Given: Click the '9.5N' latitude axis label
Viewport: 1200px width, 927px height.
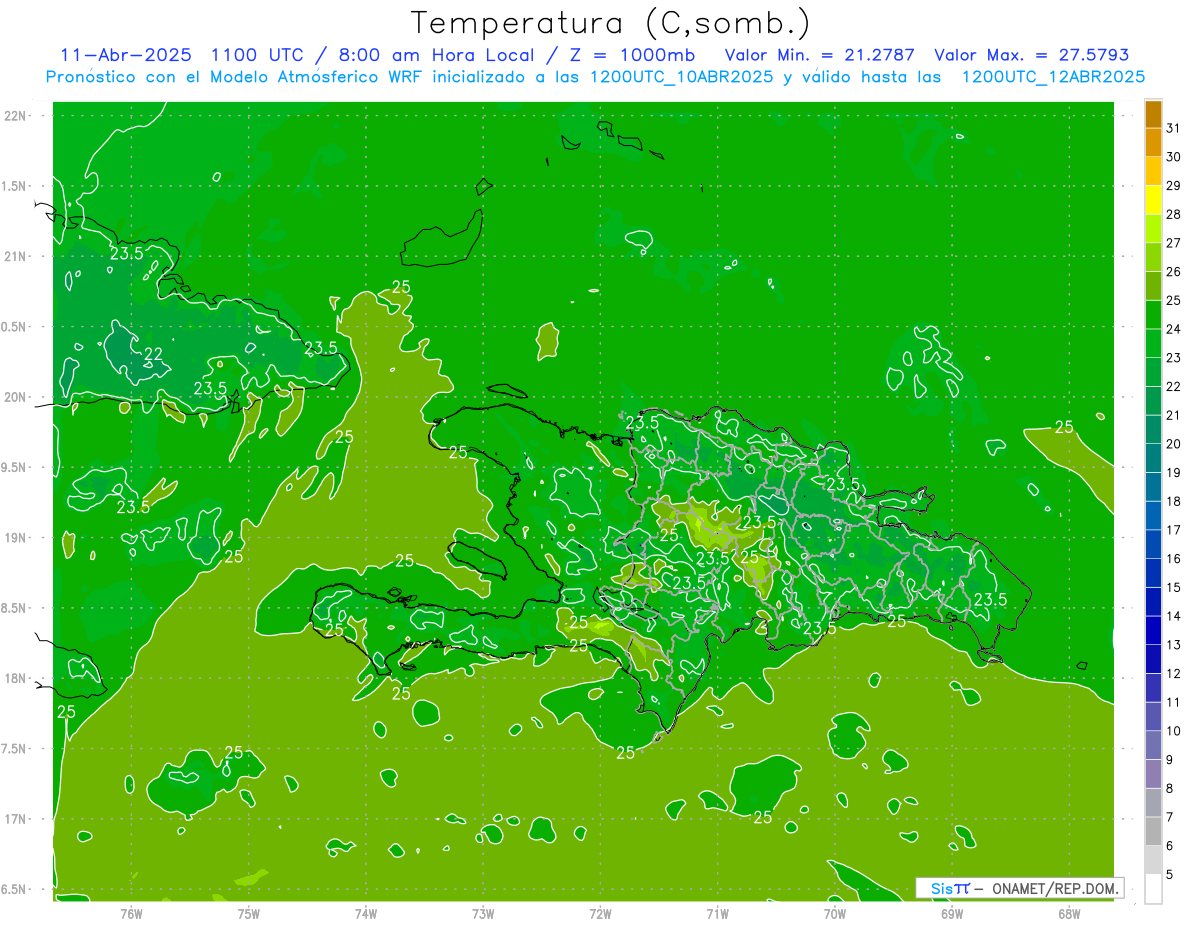Looking at the screenshot, I should coord(14,467).
